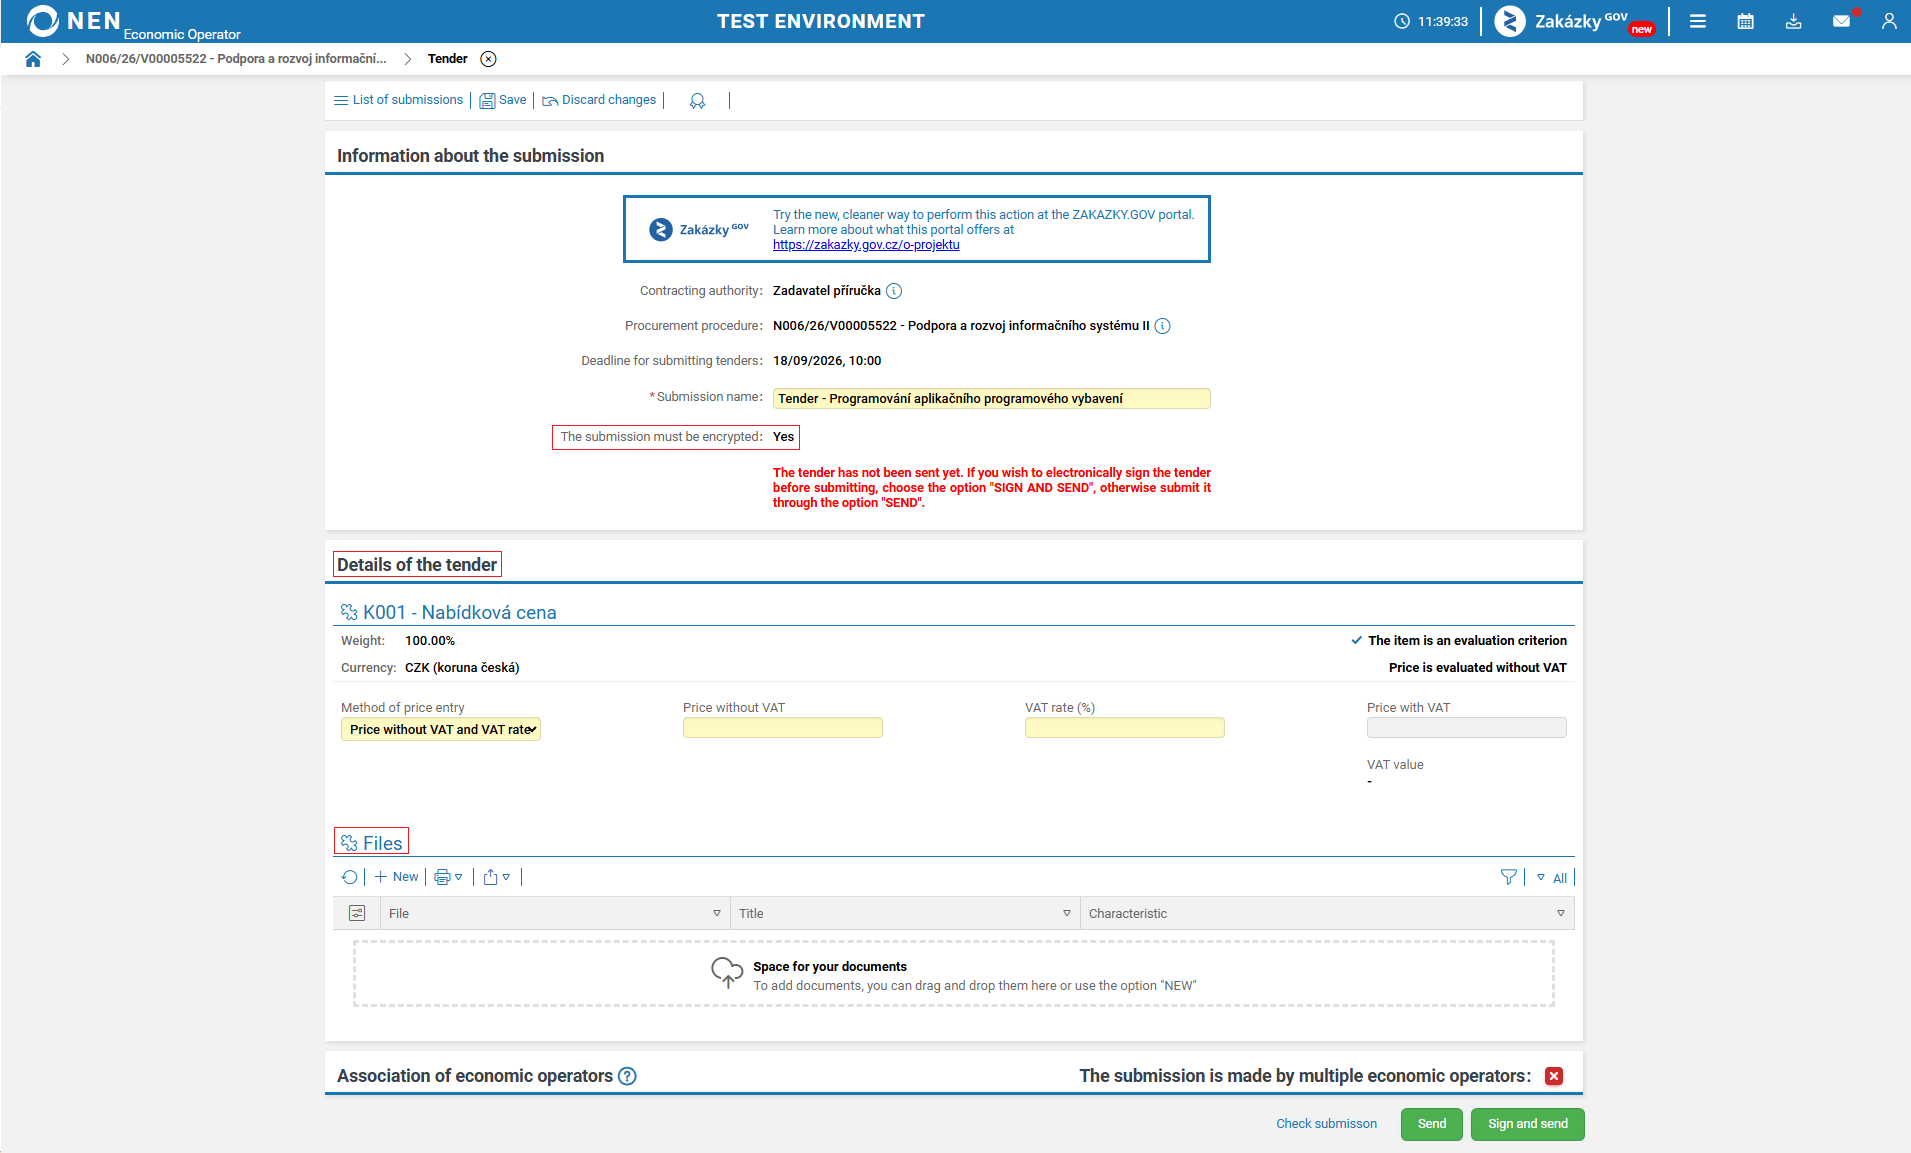Open the export dropdown in Files
The image size is (1911, 1153).
click(x=497, y=877)
